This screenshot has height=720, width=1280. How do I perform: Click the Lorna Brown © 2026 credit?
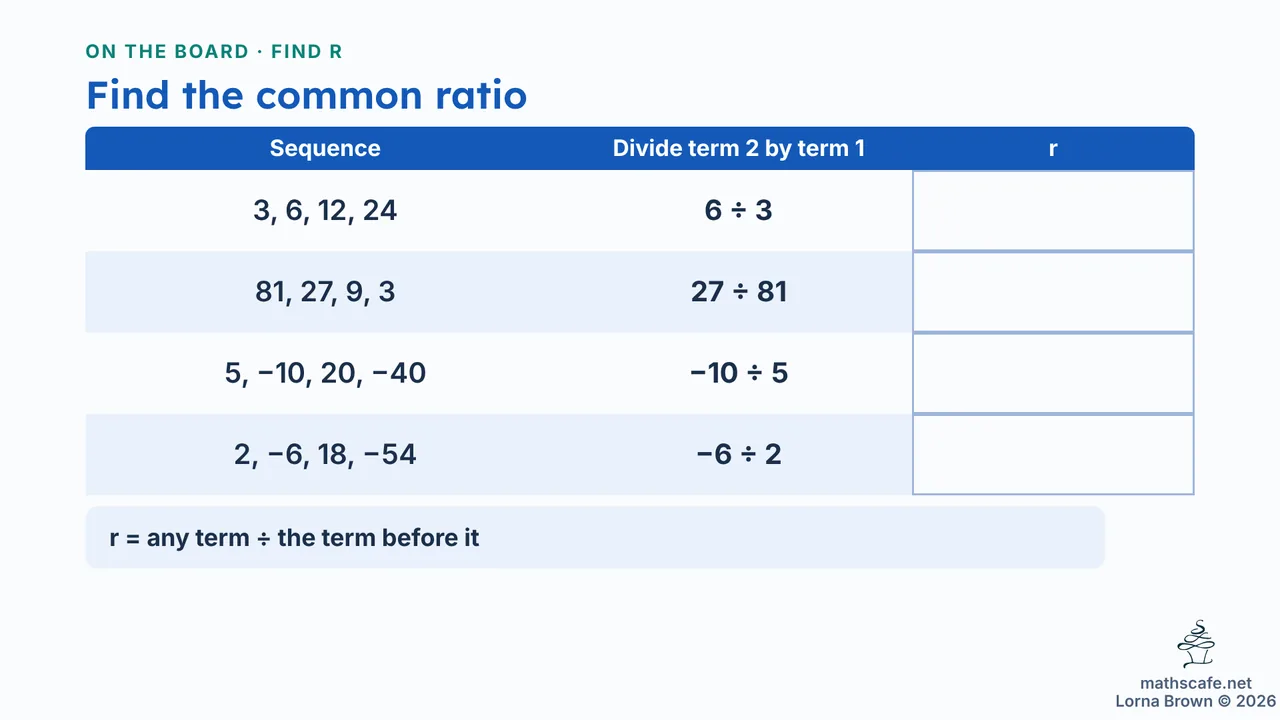tap(1195, 701)
